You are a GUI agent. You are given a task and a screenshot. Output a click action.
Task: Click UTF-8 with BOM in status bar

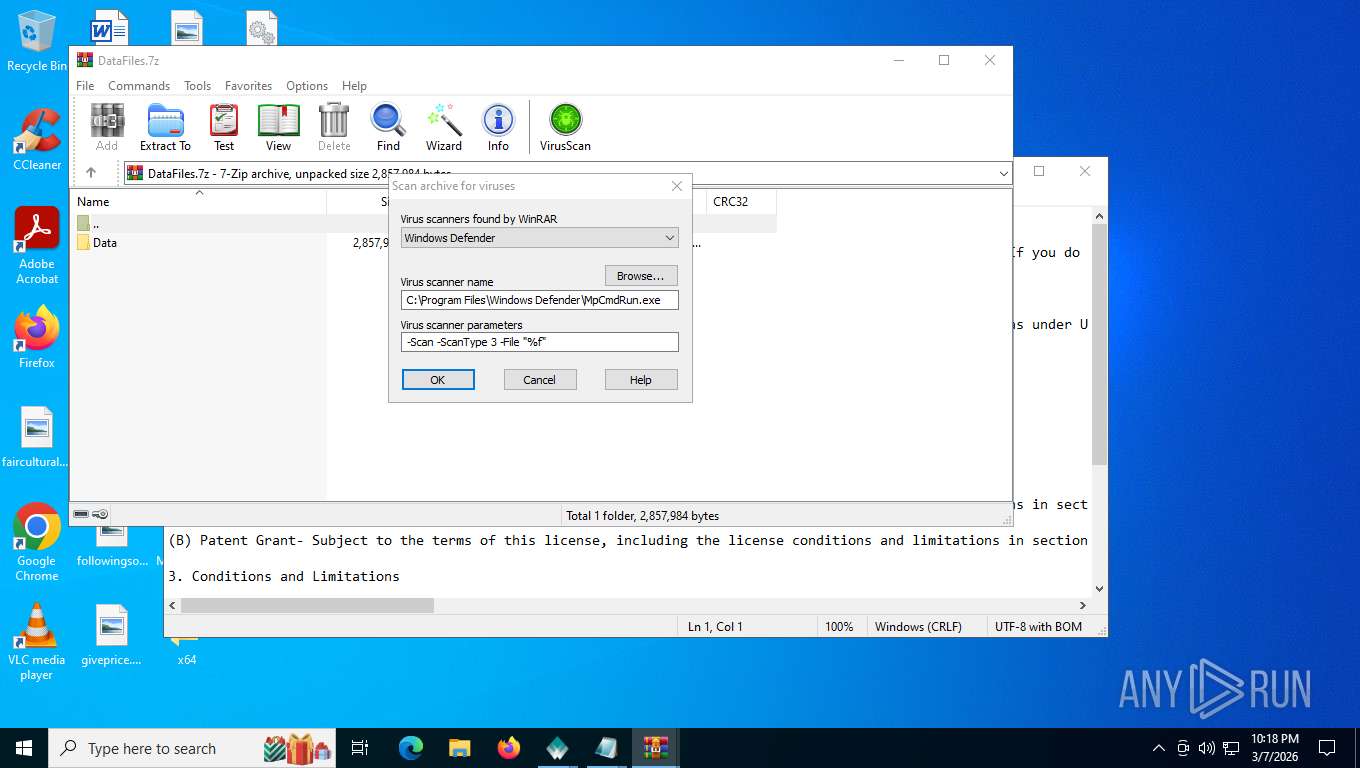[x=1038, y=627]
